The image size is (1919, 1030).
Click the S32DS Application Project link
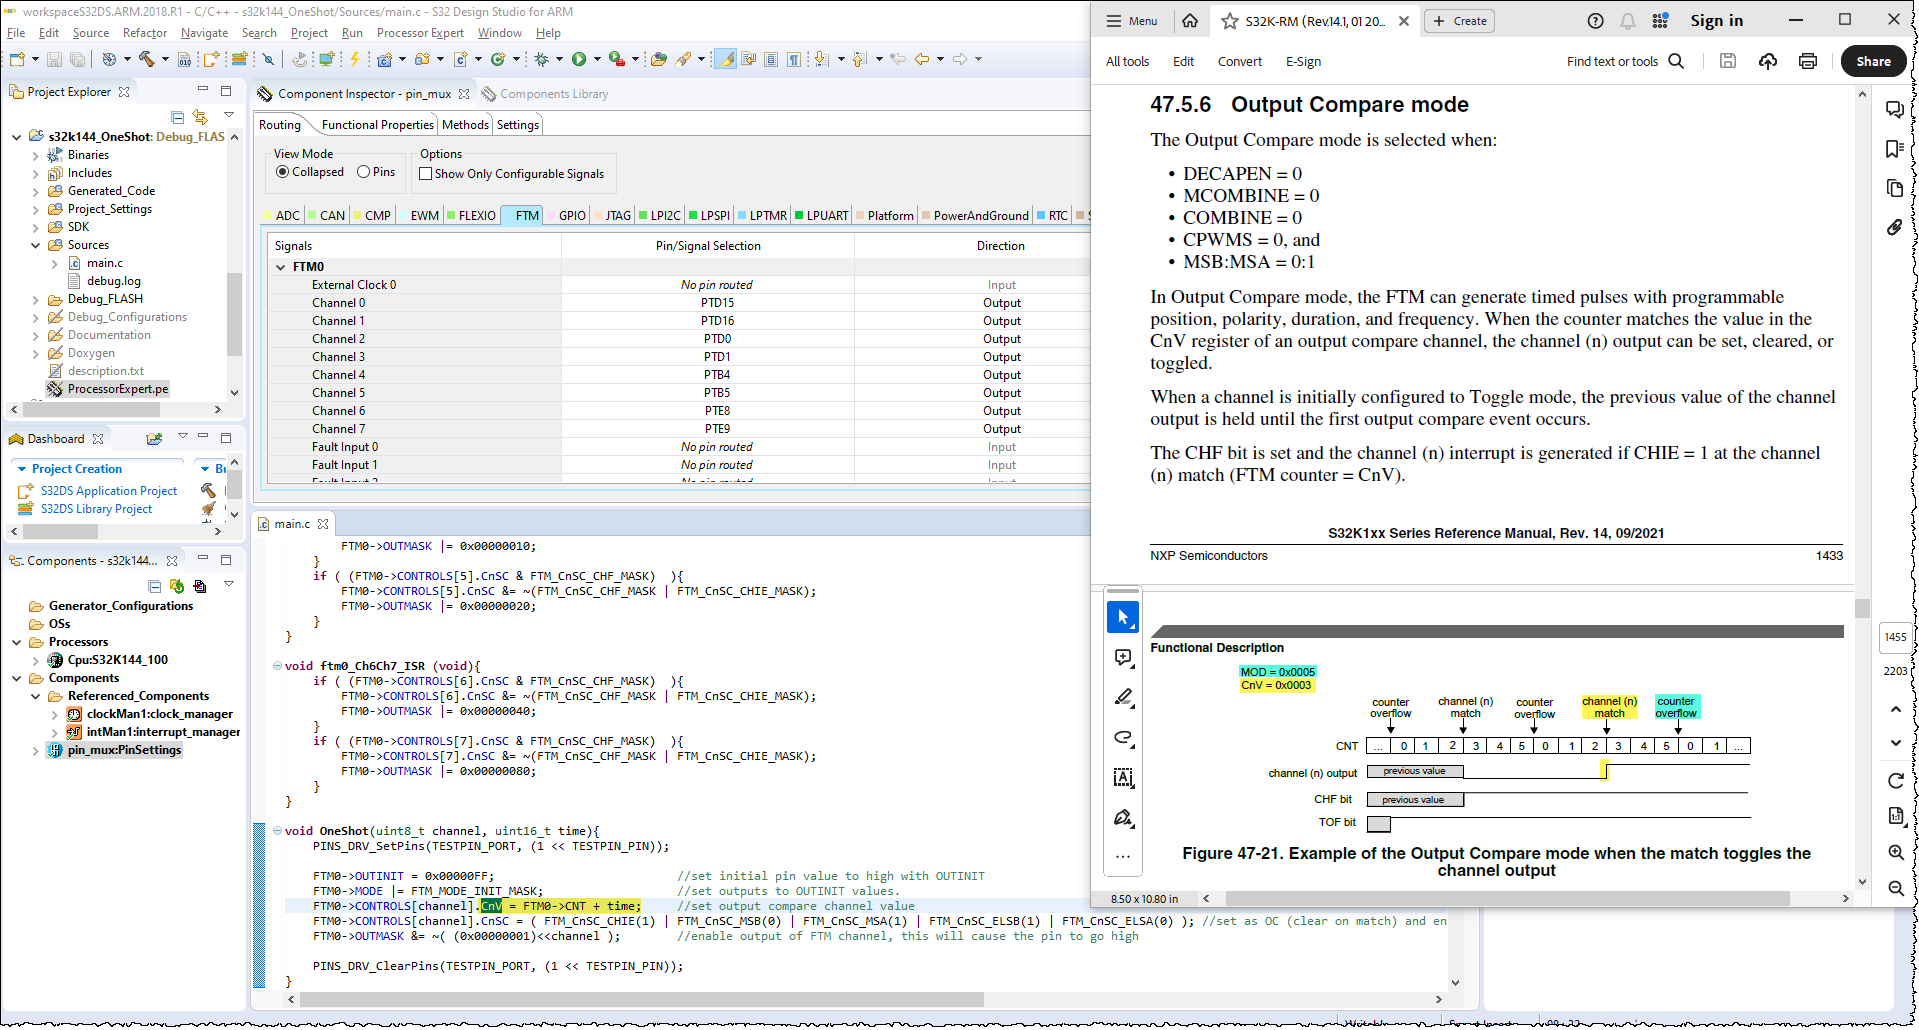coord(109,491)
